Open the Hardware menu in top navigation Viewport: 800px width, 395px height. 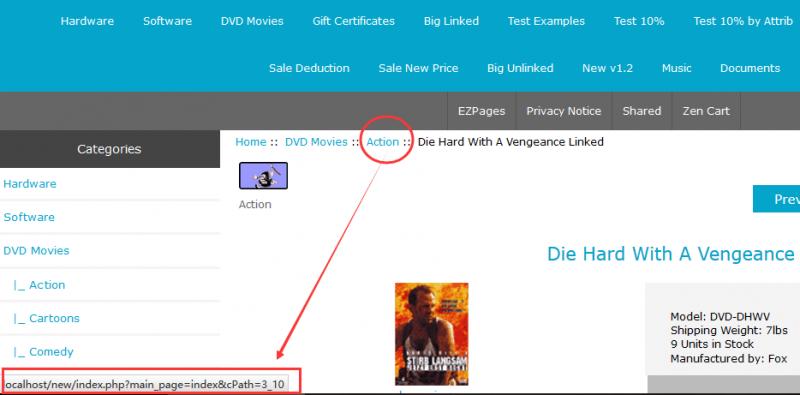87,21
